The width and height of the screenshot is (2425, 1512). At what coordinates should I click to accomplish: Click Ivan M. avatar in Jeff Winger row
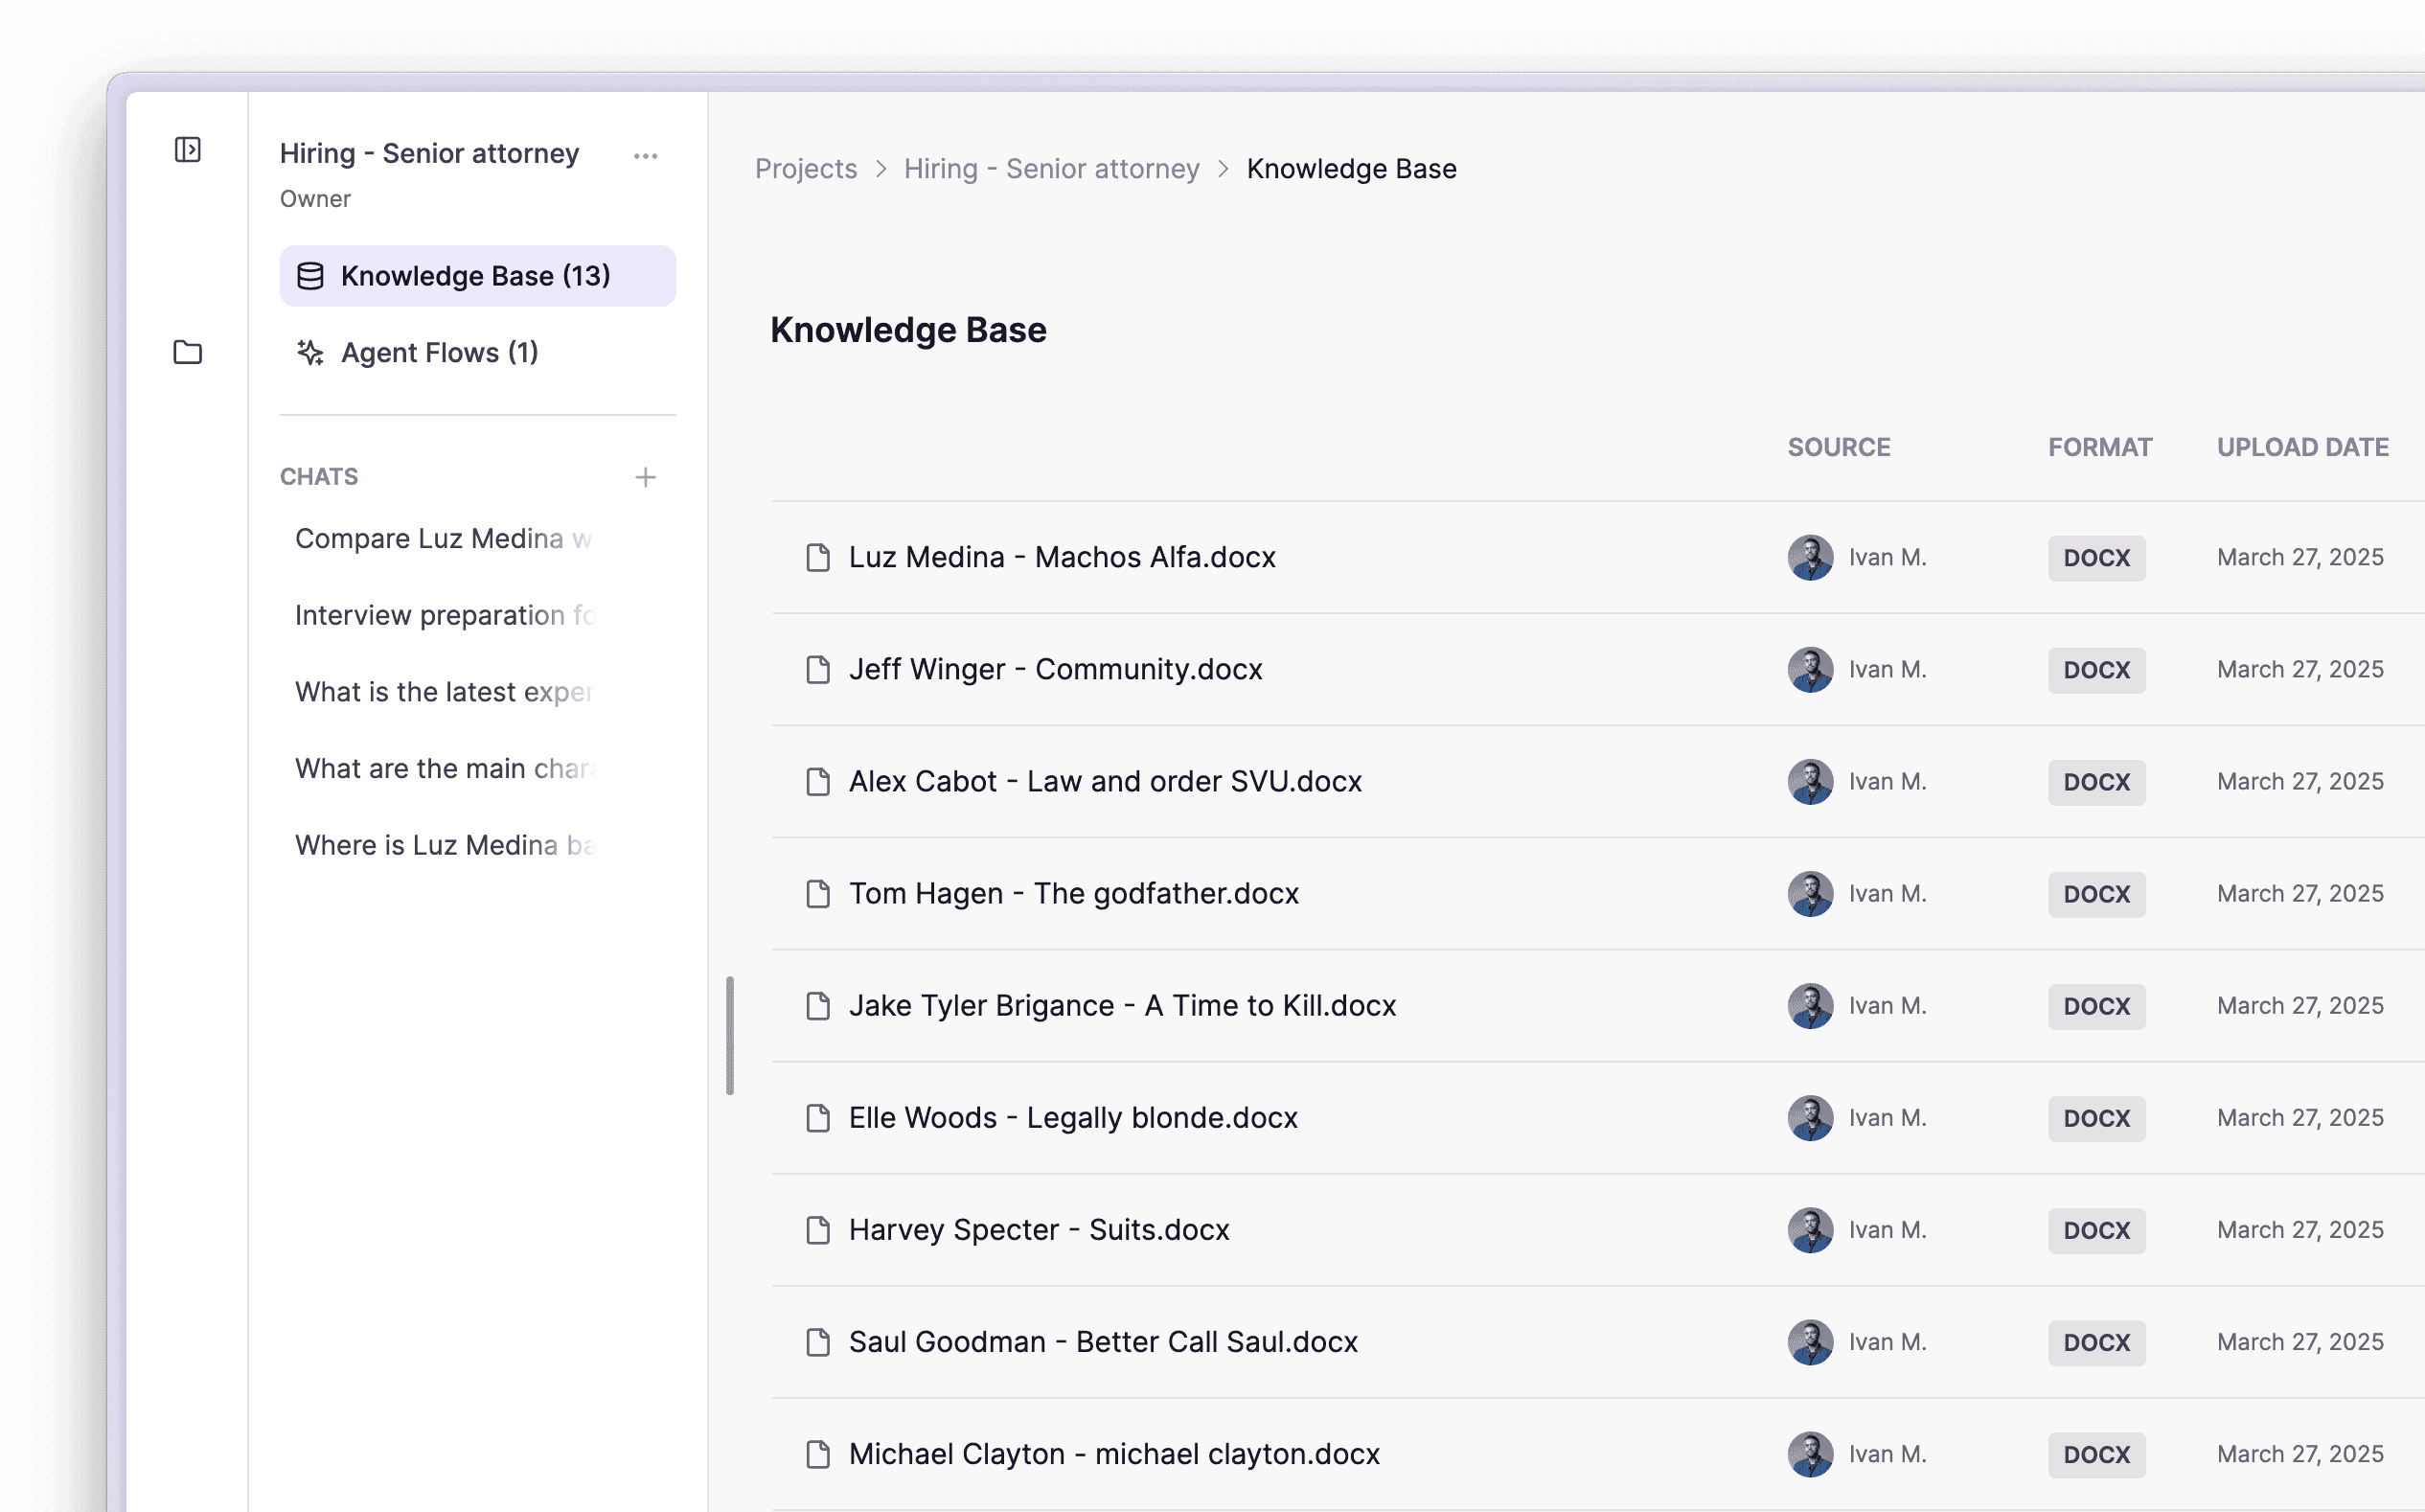[x=1809, y=669]
